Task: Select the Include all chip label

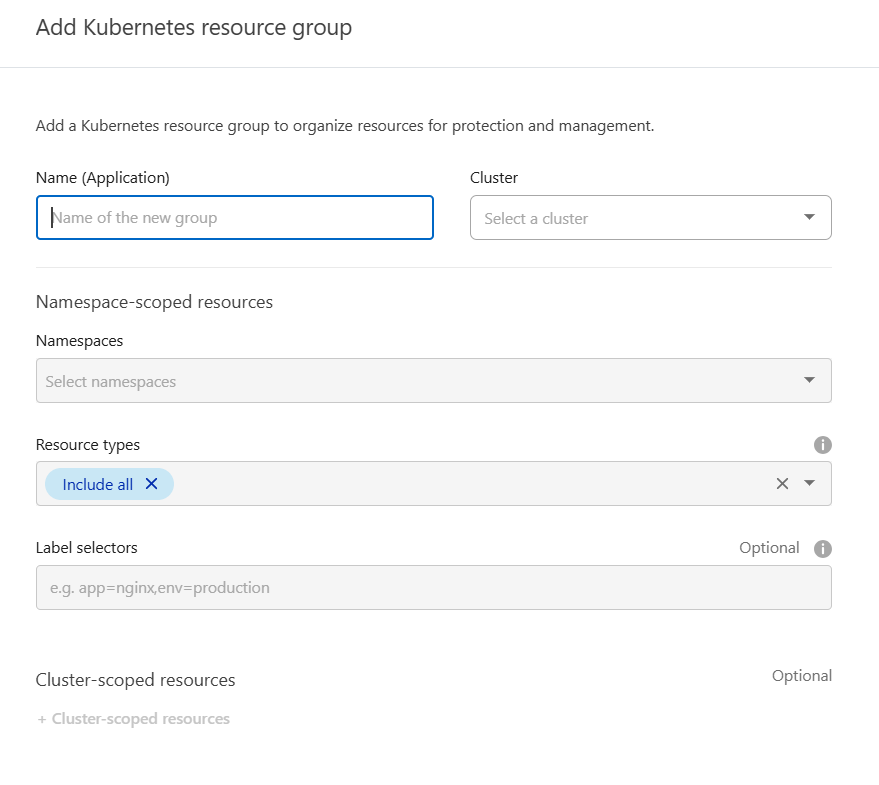Action: tap(98, 484)
